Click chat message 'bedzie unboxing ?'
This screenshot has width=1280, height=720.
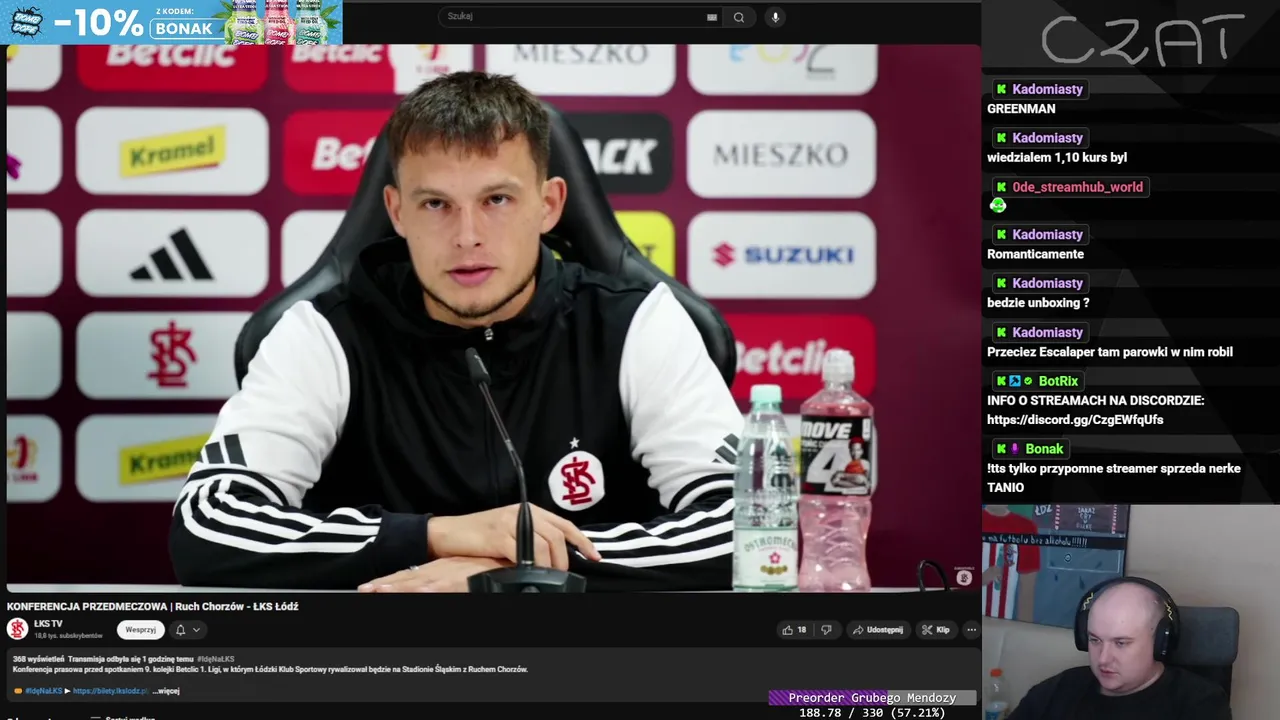(1038, 303)
